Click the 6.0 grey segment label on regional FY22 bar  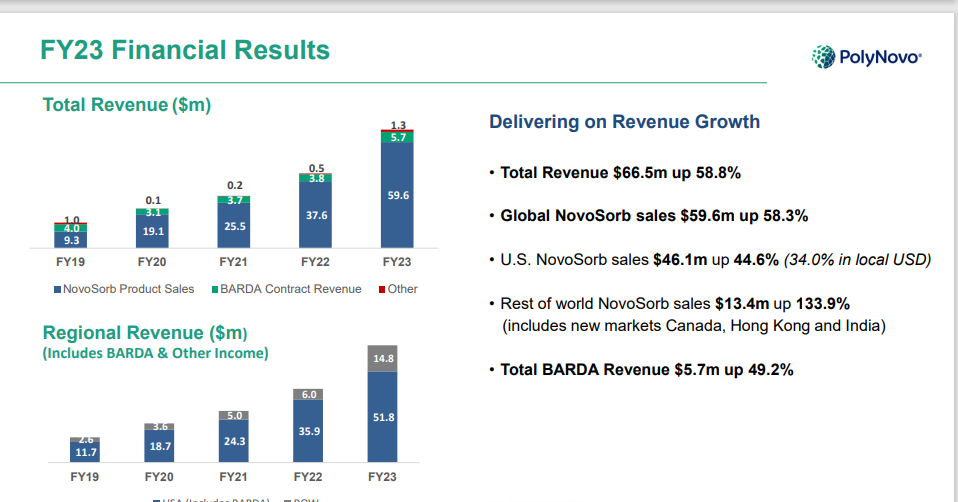309,395
